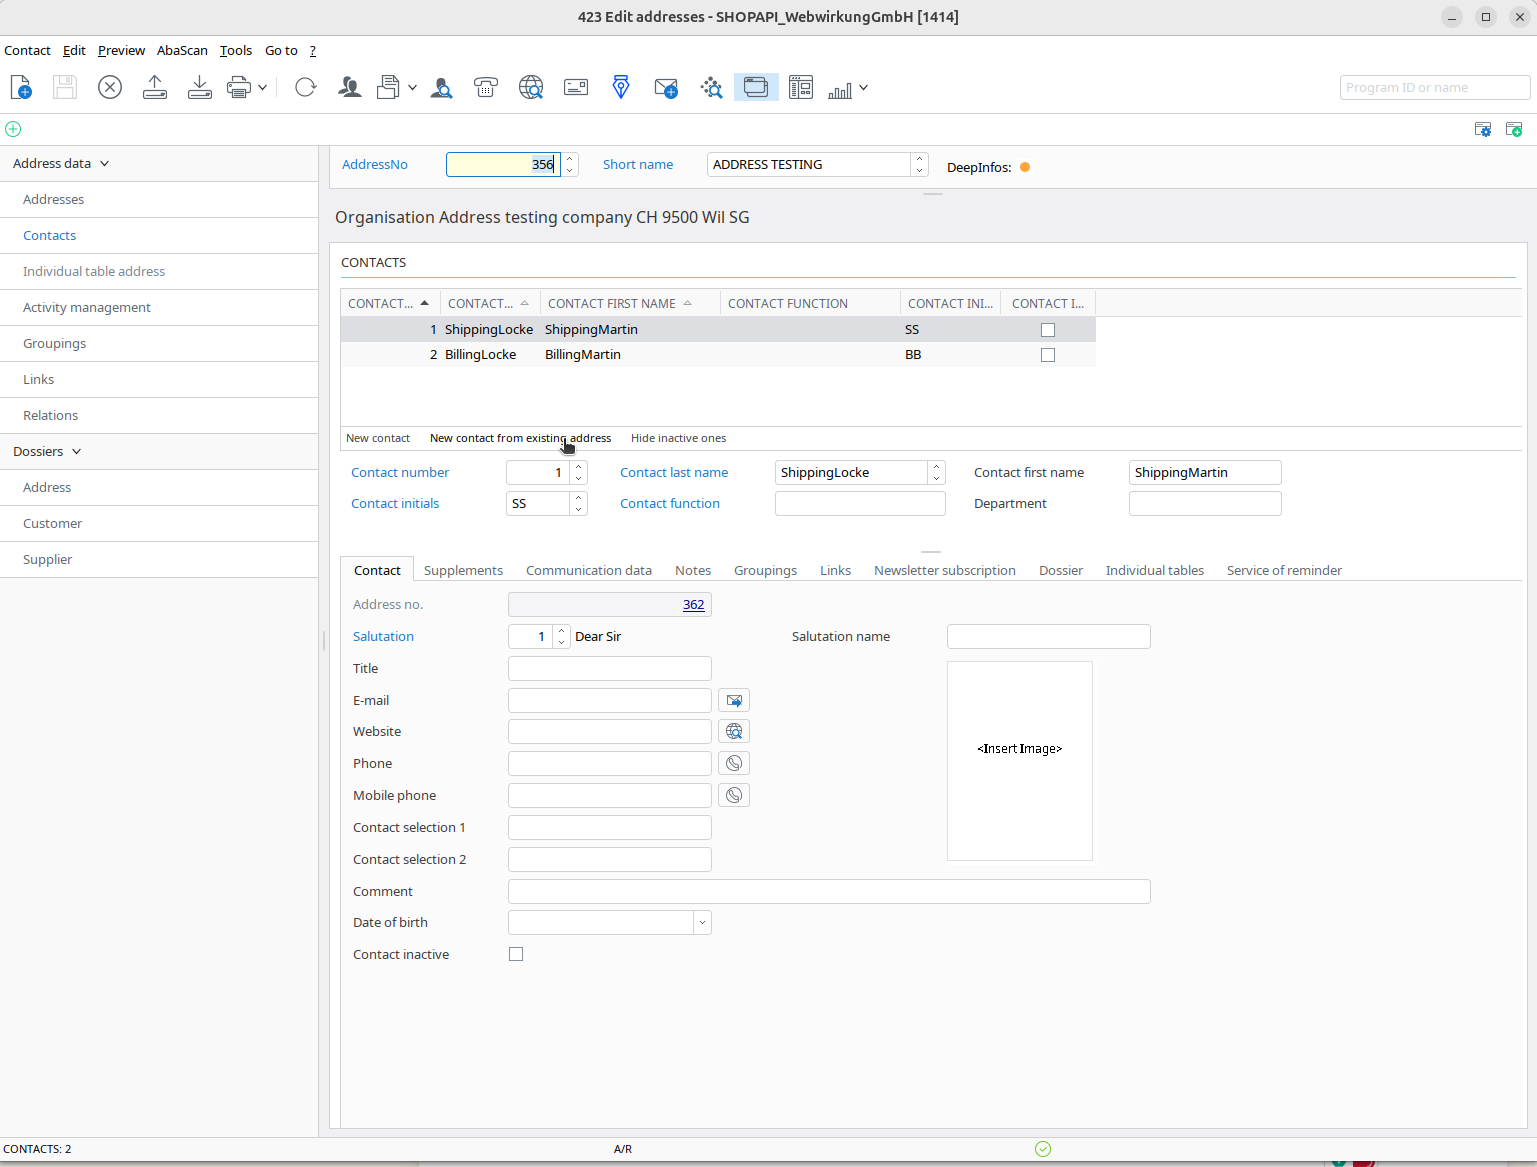Tick the Contact inactive checkbox

[x=516, y=954]
